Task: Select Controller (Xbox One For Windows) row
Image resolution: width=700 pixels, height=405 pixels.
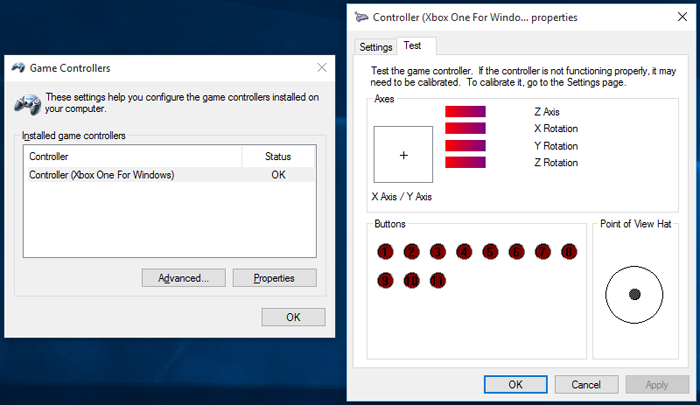Action: [170, 175]
